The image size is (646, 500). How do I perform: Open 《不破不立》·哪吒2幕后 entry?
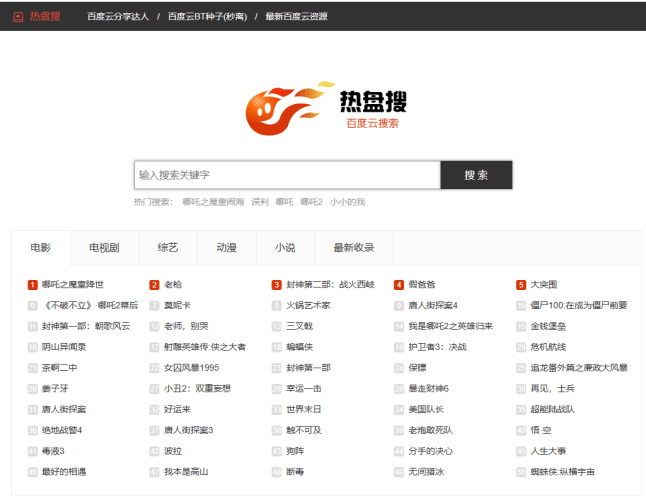tap(90, 305)
